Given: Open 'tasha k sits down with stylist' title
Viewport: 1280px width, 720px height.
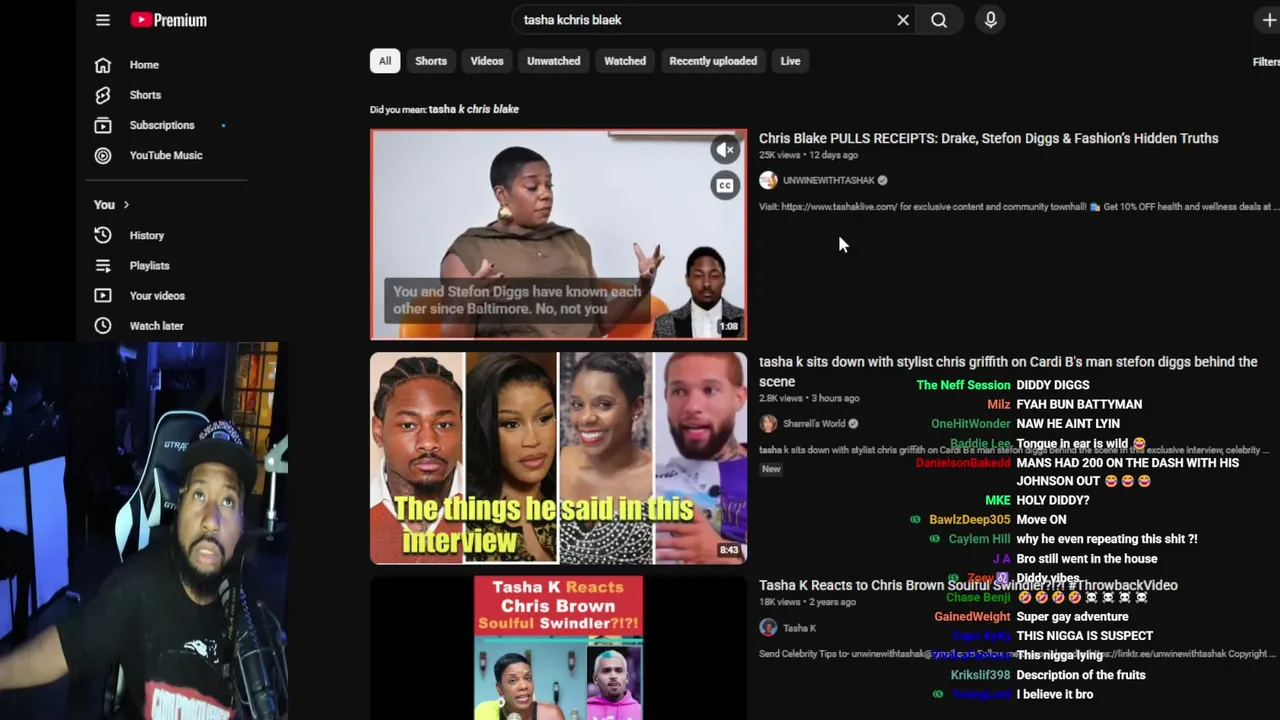Looking at the screenshot, I should [x=1008, y=371].
